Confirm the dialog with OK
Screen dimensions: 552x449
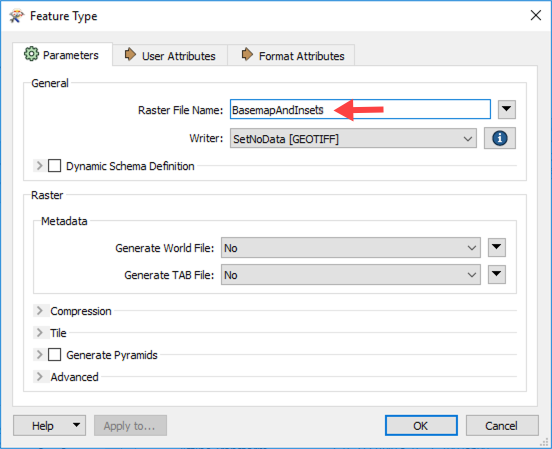click(x=421, y=425)
